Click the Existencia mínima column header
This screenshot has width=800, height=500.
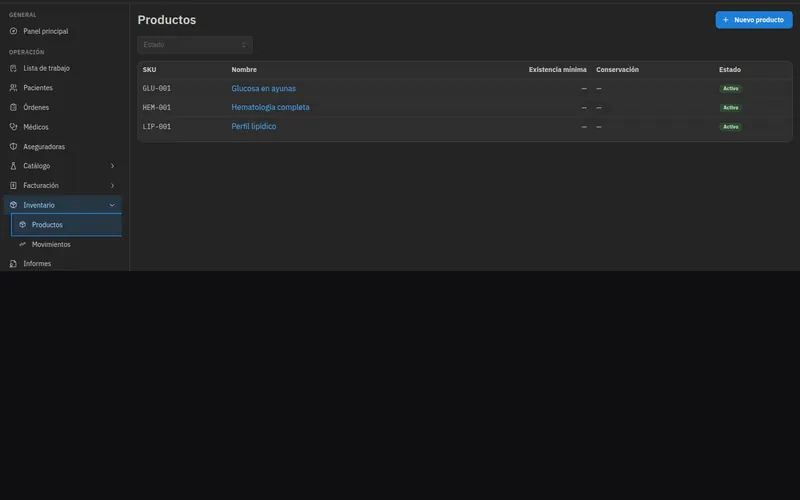558,69
